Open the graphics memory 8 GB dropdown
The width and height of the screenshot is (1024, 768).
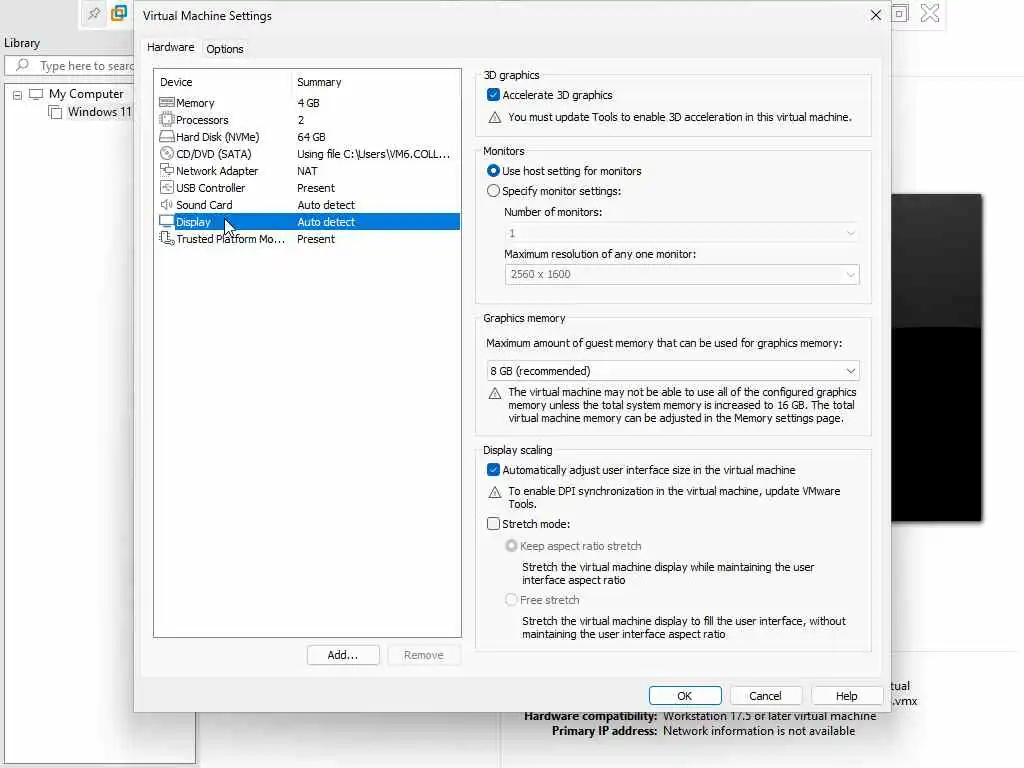coord(673,371)
